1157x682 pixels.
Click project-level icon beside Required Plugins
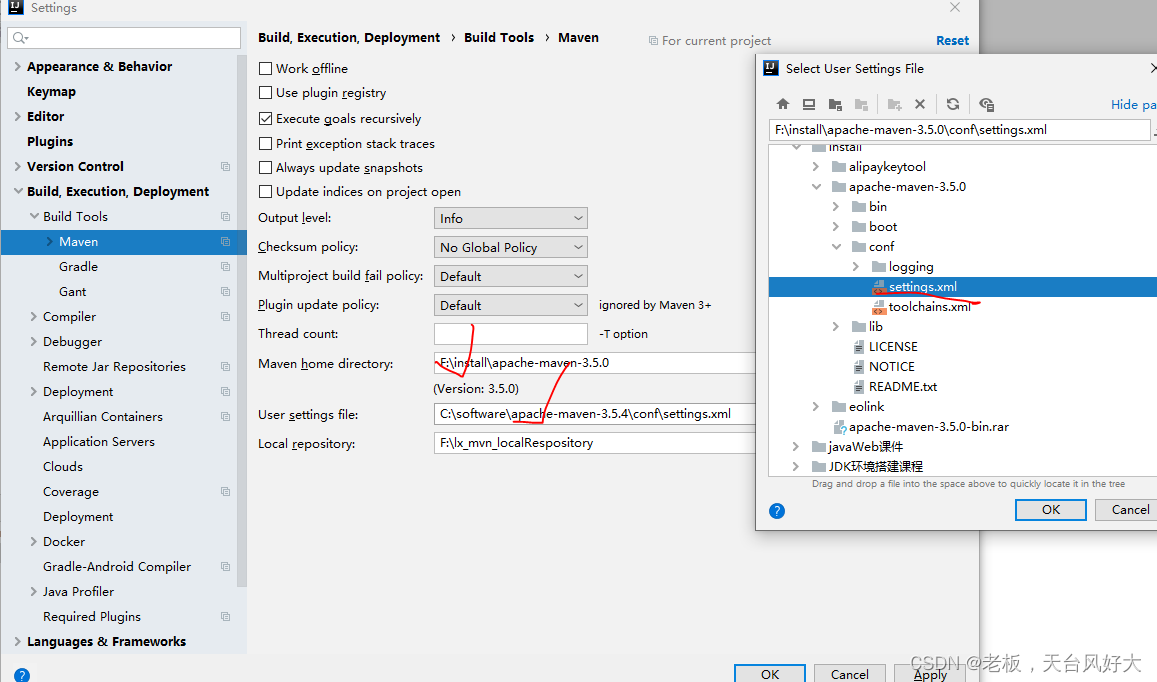click(226, 617)
